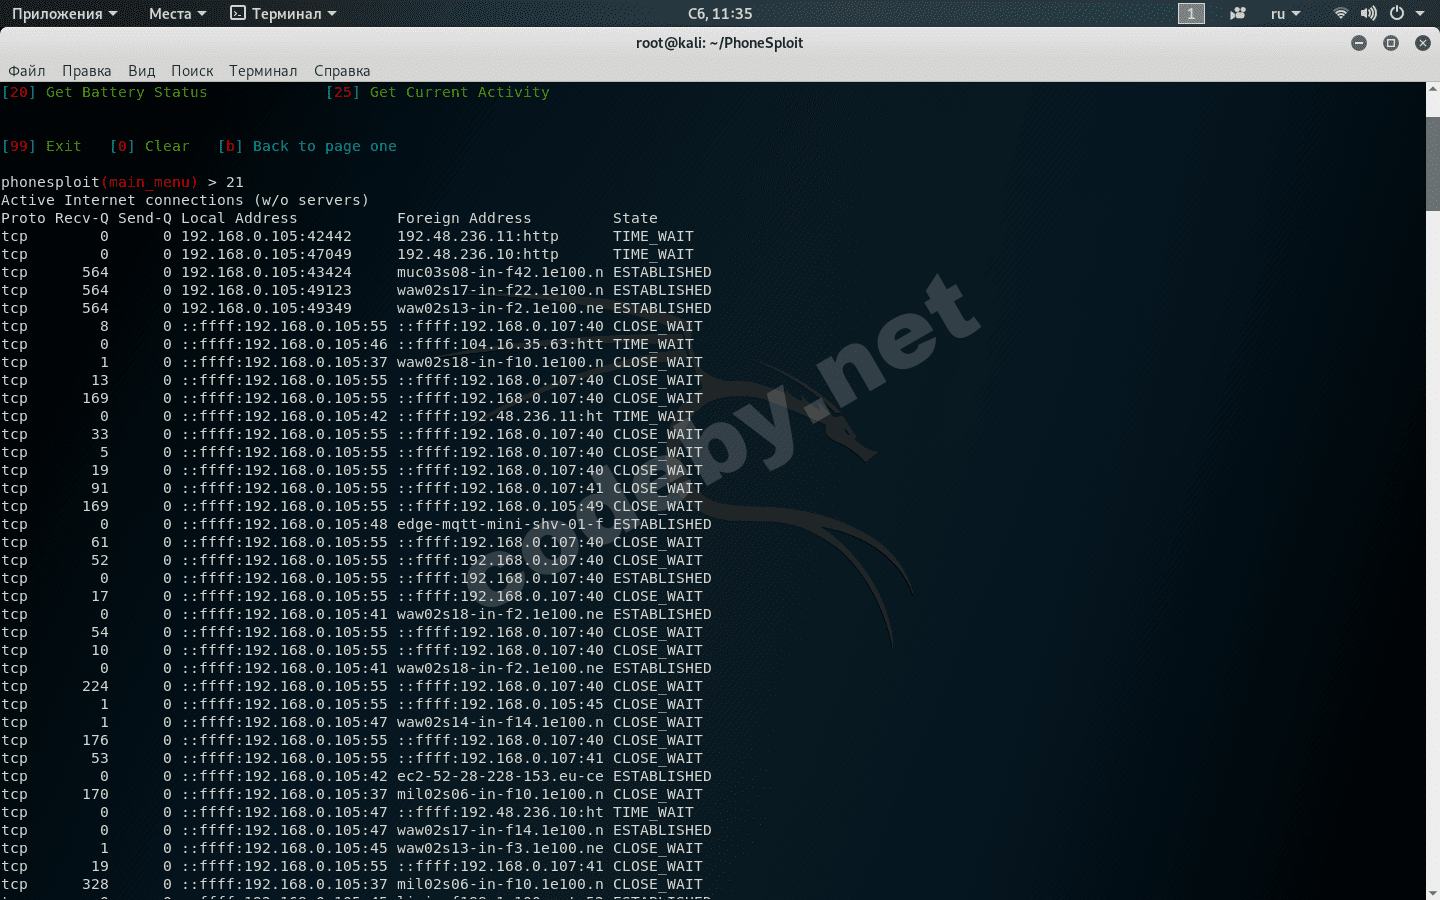Open the Терминал app menu in top panel
This screenshot has height=900, width=1440.
tap(283, 13)
